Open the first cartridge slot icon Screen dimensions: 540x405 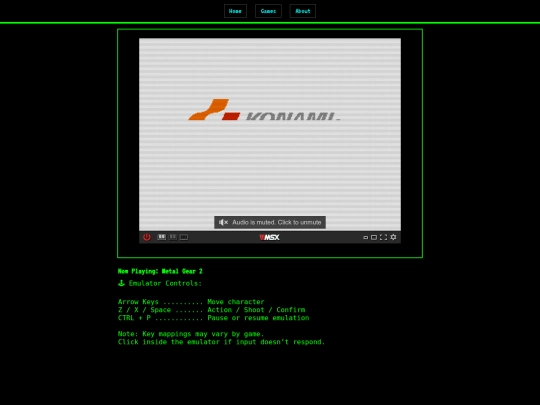point(162,237)
